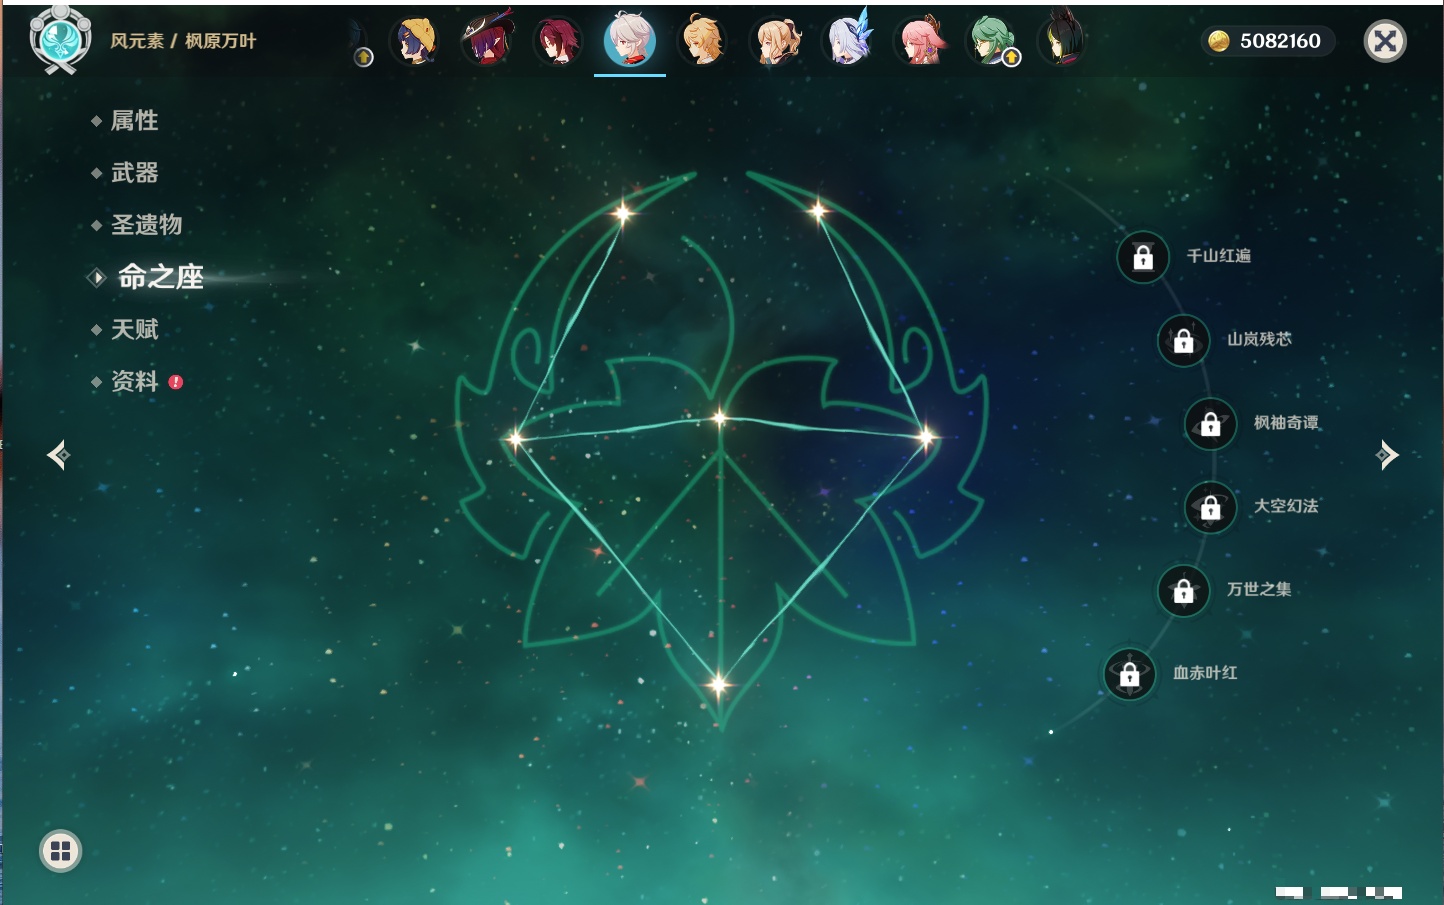
Task: Click the 风元素 / 枫原万叶 title text
Action: pos(183,41)
